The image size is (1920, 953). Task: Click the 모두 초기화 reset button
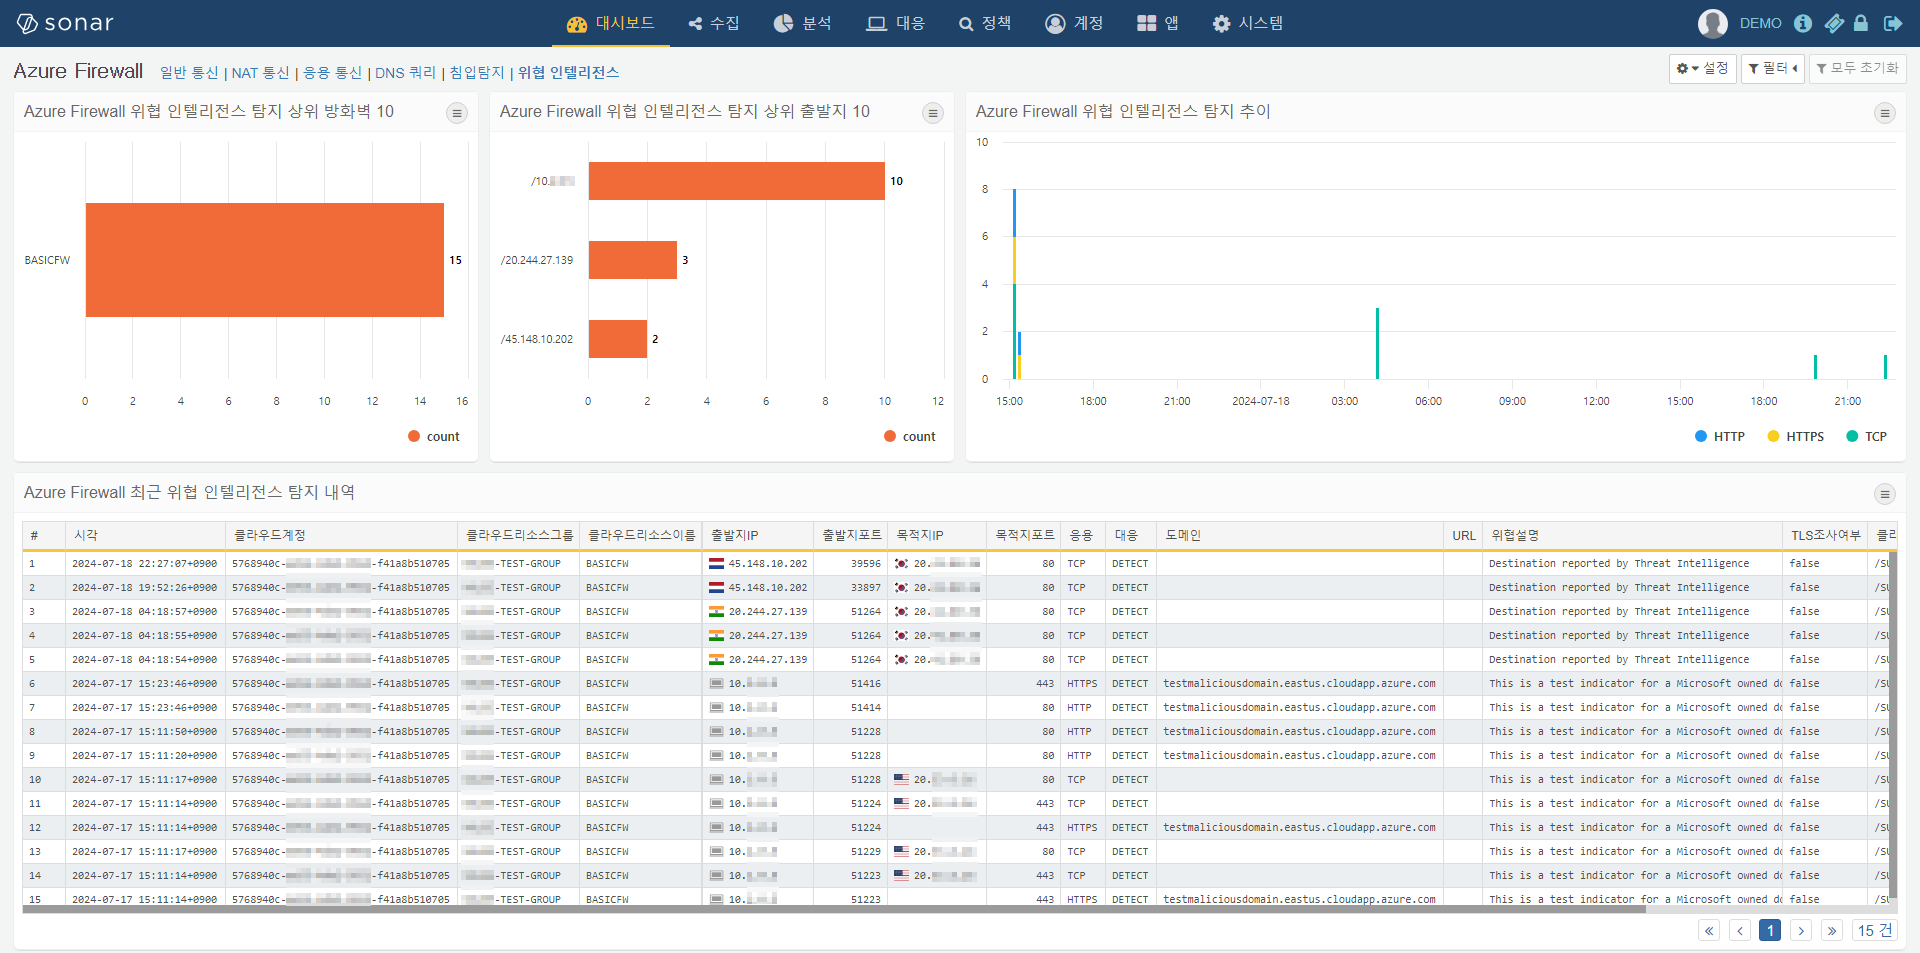coord(1857,68)
